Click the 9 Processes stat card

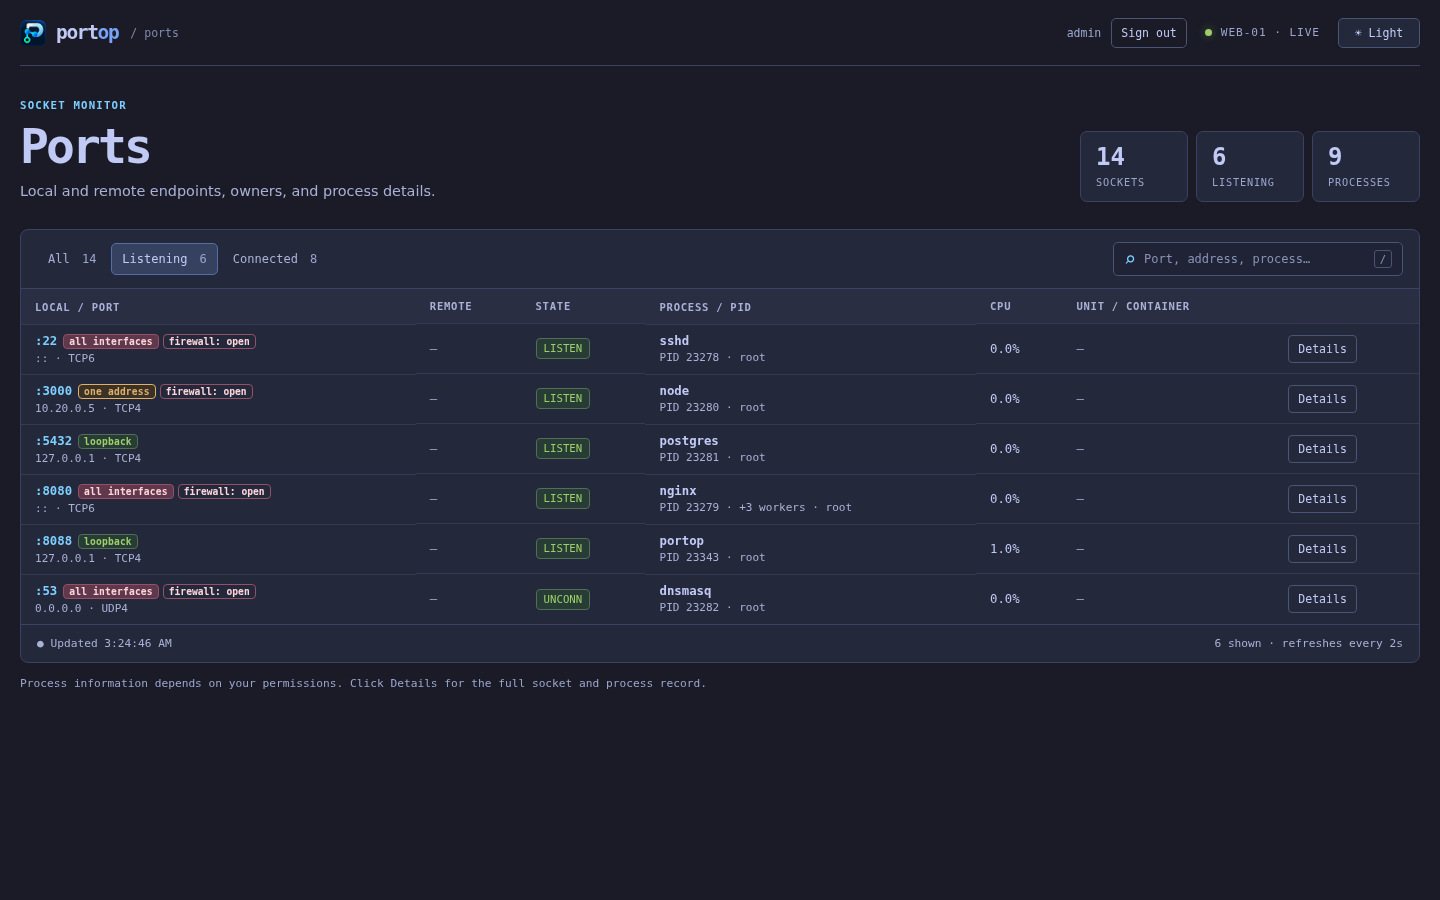coord(1366,167)
